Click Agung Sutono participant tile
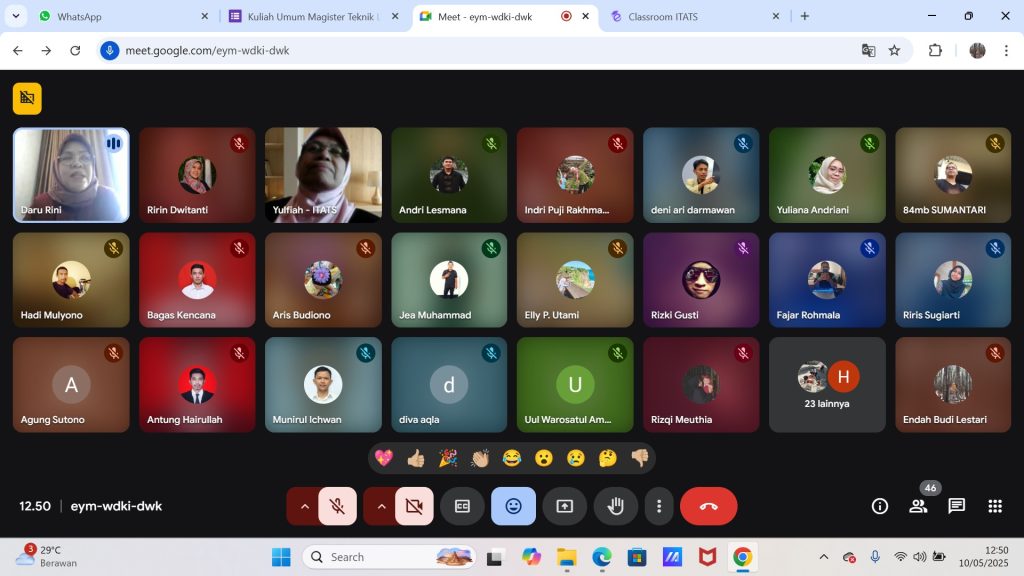The image size is (1024, 576). [x=71, y=385]
